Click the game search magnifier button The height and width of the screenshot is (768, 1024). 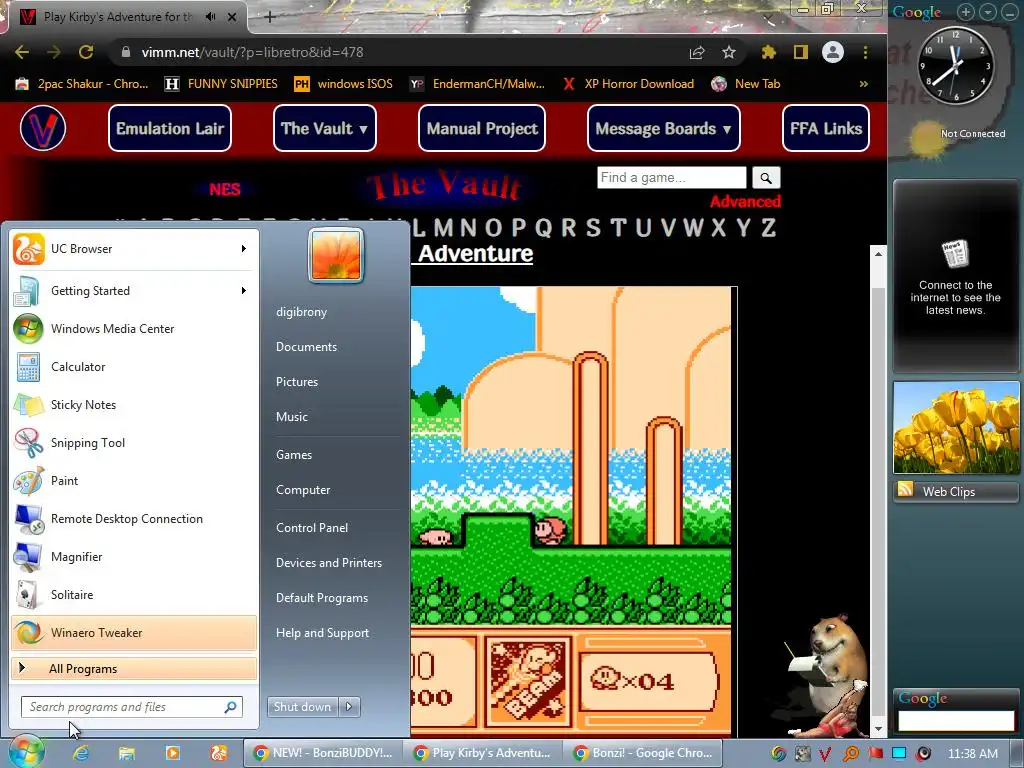click(x=766, y=178)
